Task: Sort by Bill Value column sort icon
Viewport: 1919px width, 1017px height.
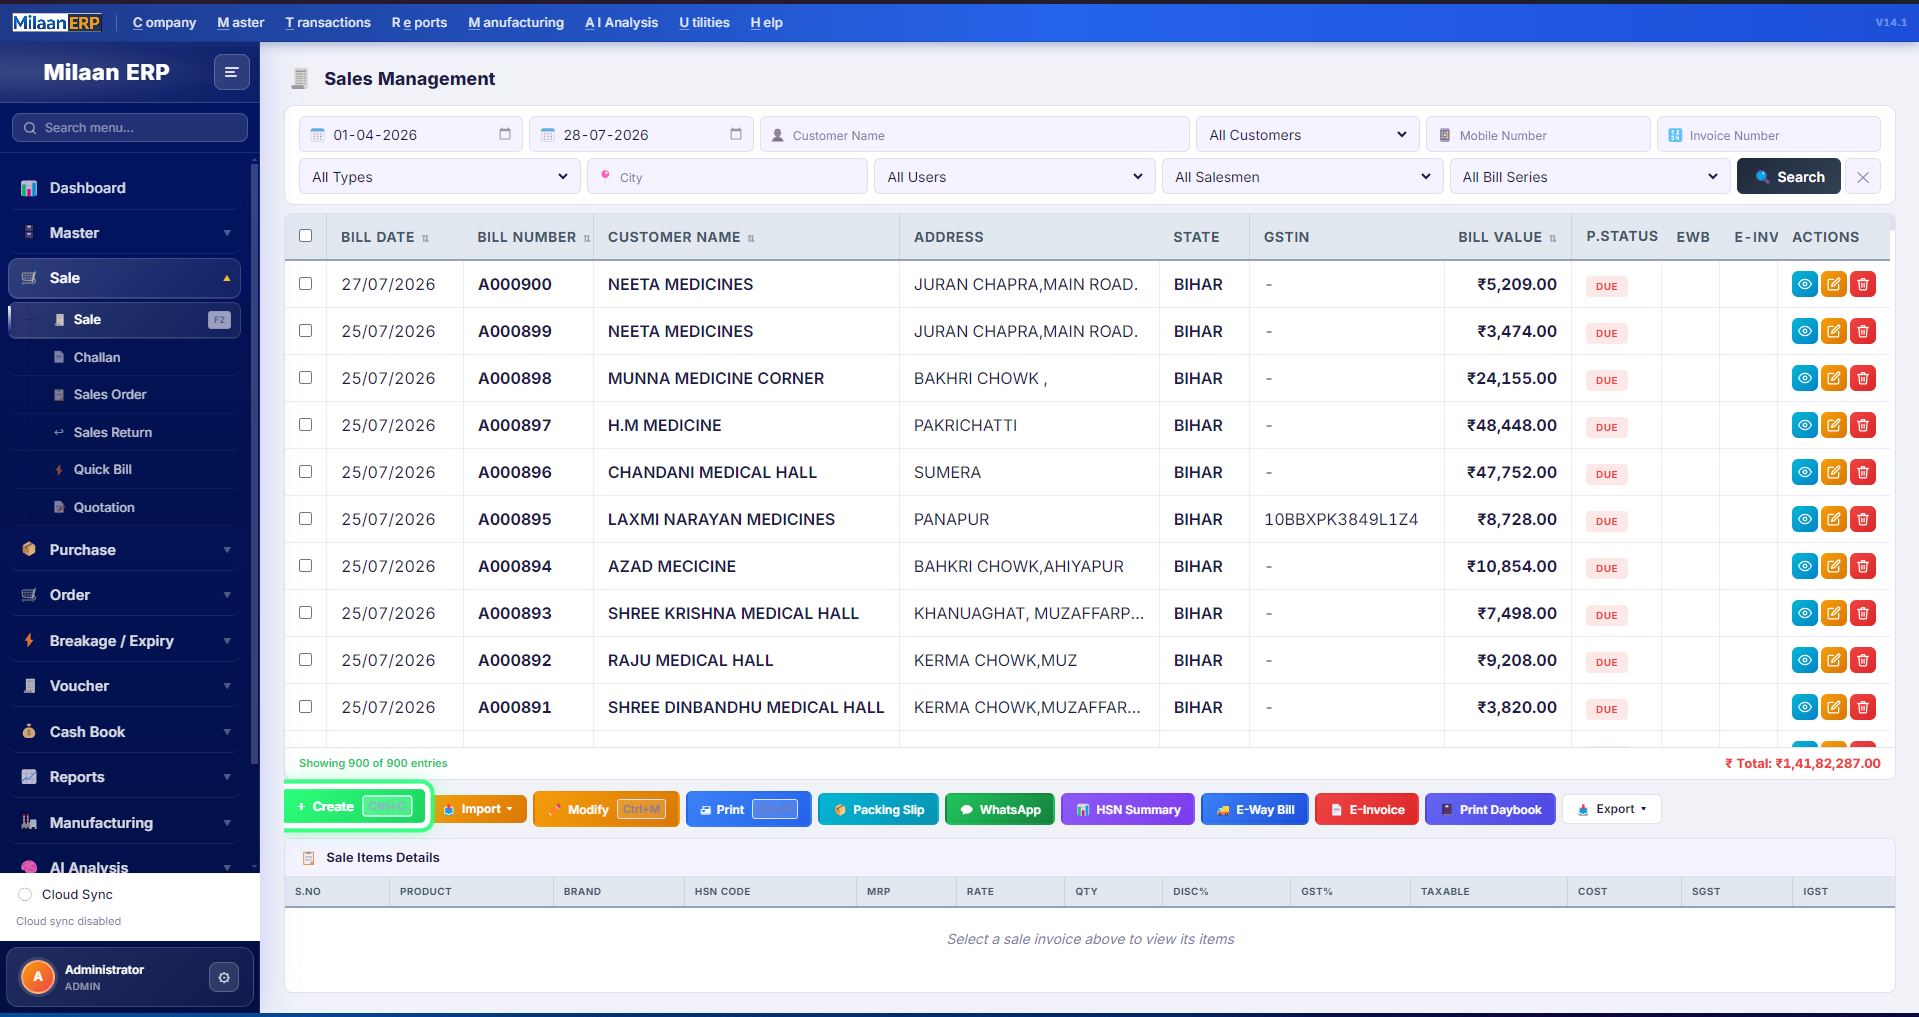Action: pos(1553,238)
